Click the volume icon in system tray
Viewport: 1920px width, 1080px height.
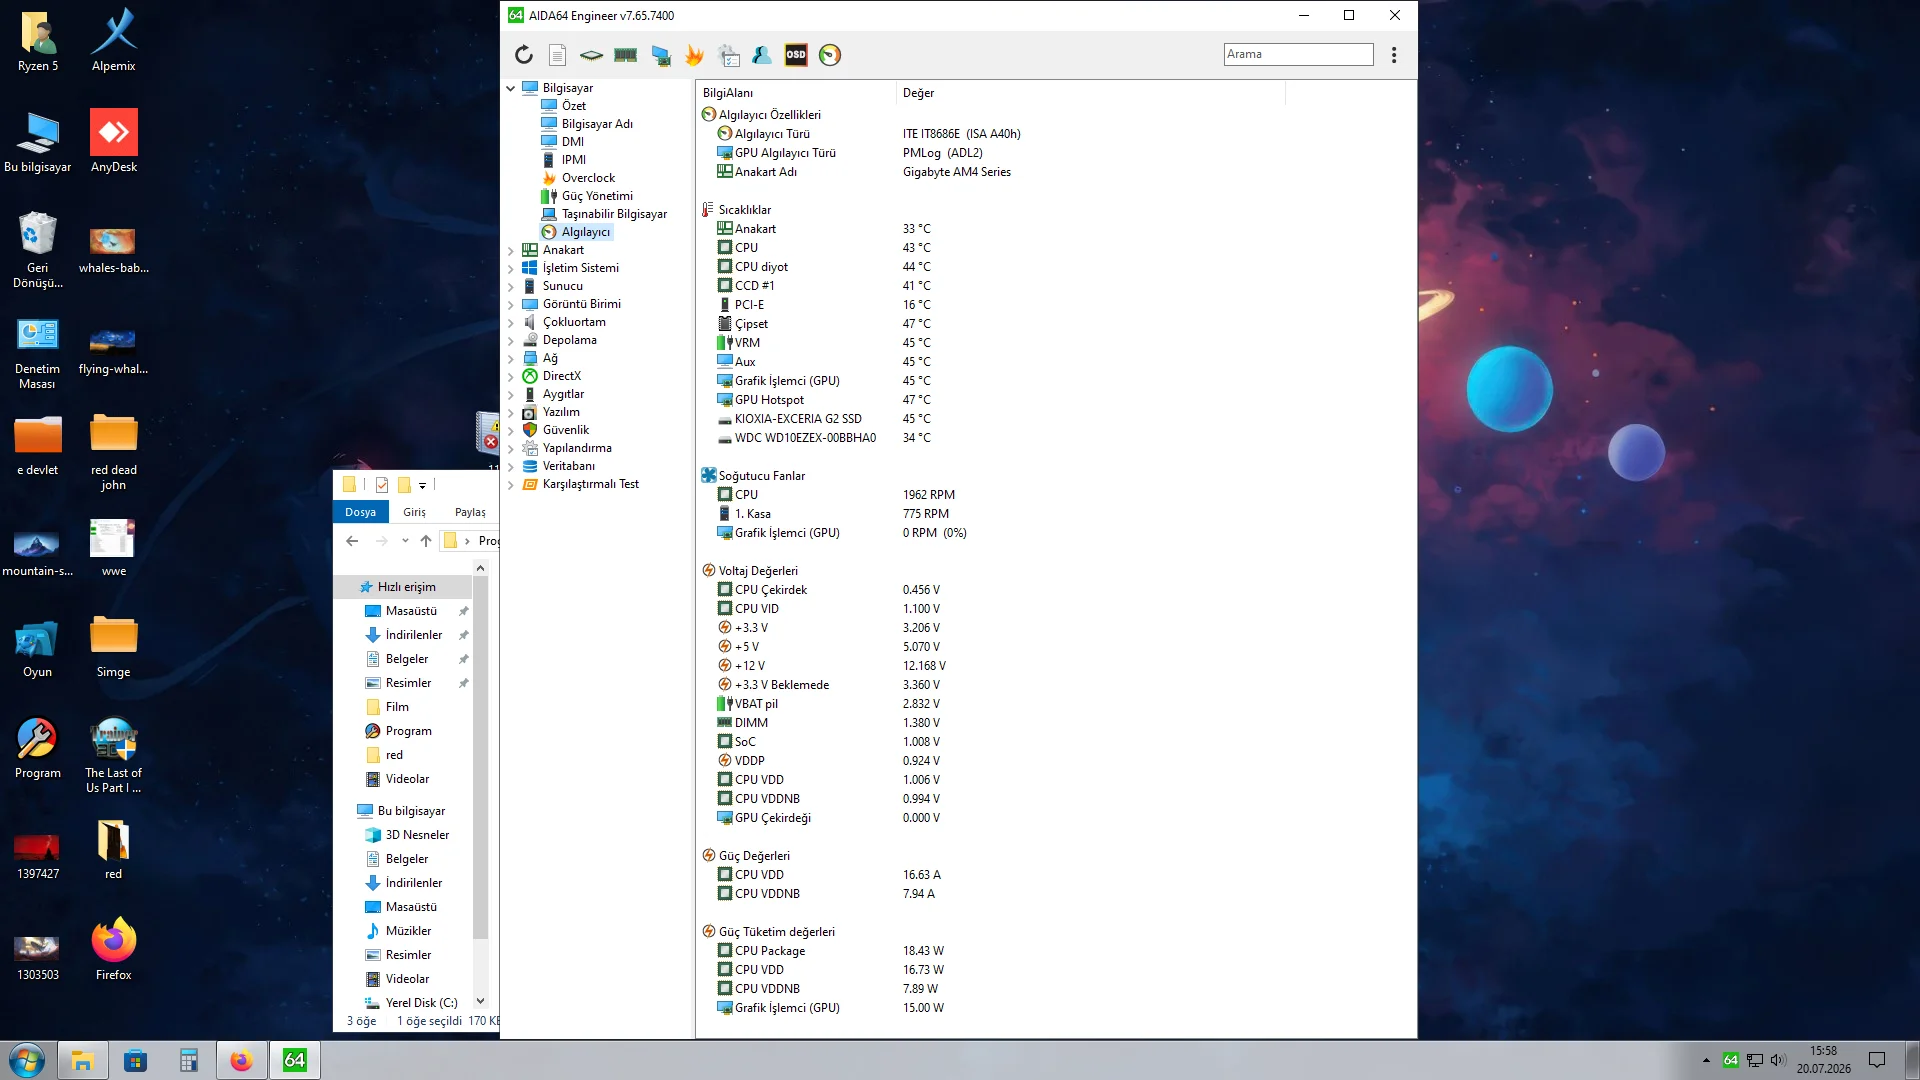[x=1778, y=1060]
